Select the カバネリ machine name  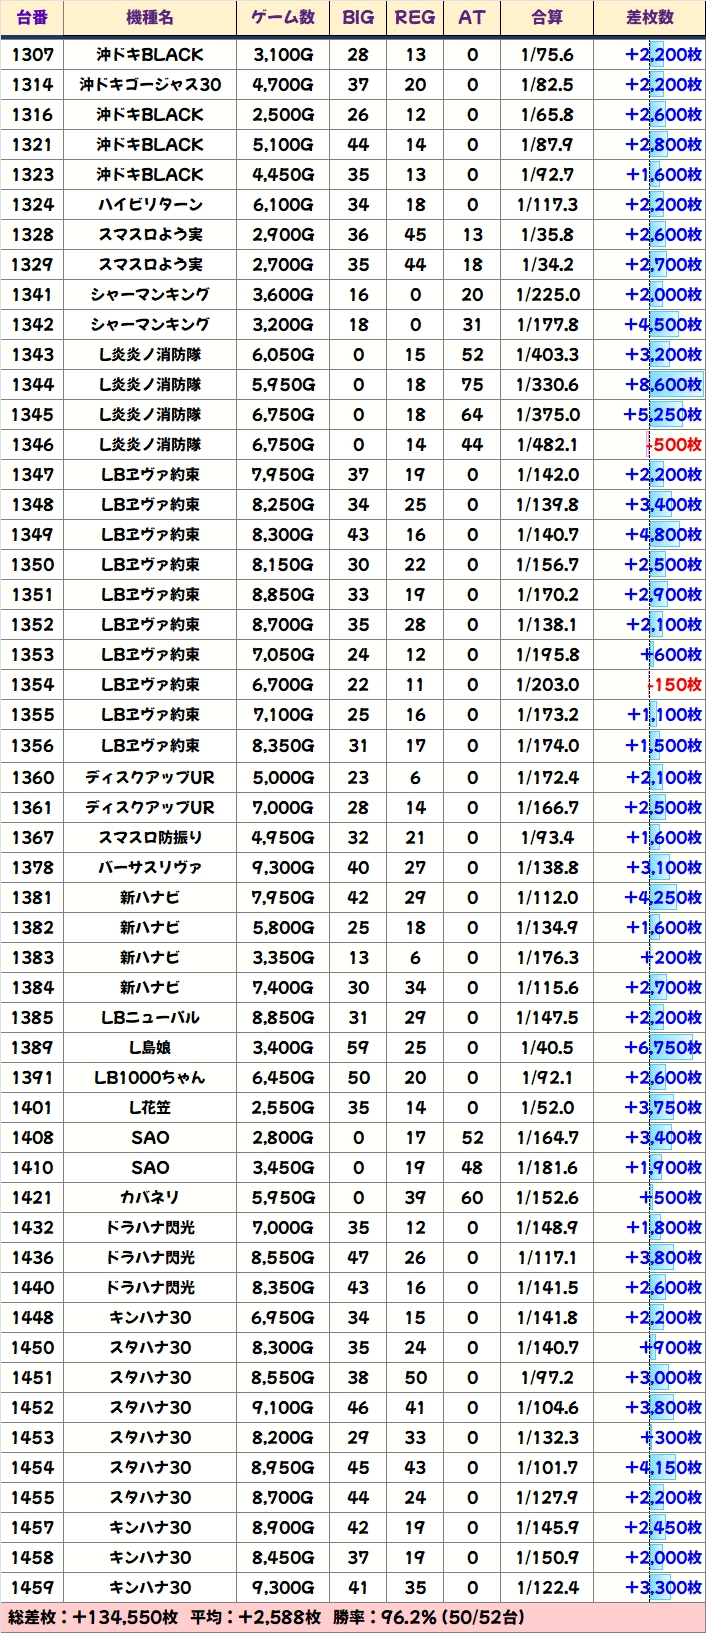pos(150,1197)
